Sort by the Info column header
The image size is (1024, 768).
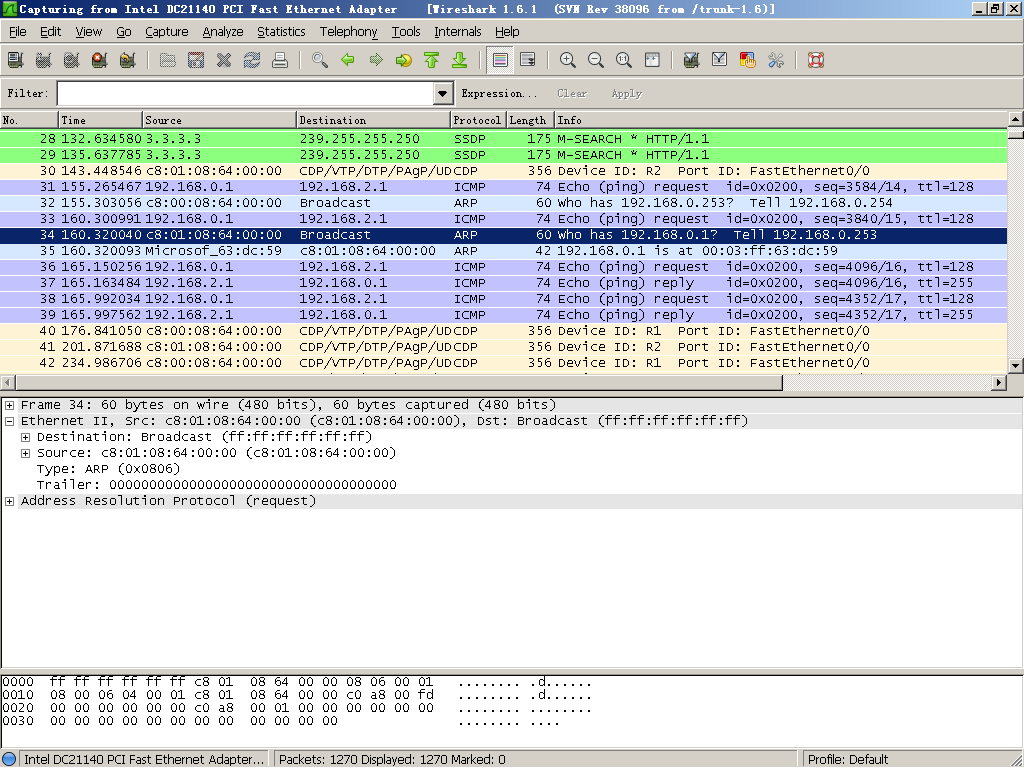point(780,120)
